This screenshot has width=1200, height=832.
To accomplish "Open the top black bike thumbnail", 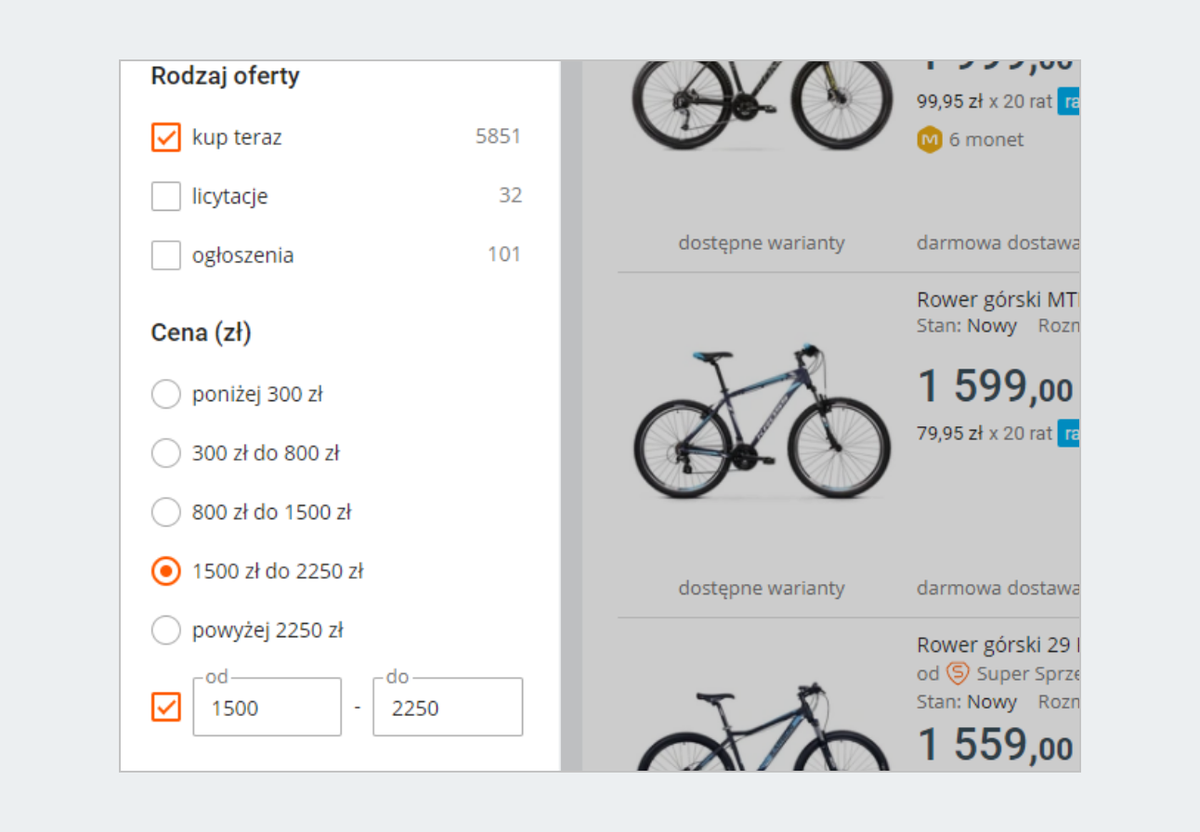I will click(x=761, y=100).
